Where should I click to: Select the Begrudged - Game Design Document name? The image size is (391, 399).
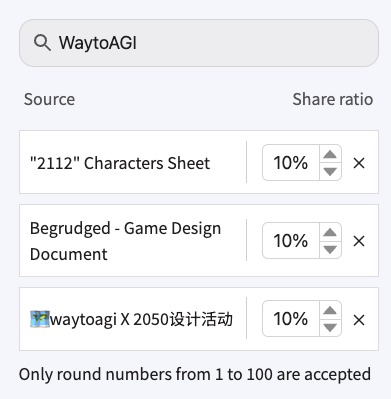tap(125, 241)
